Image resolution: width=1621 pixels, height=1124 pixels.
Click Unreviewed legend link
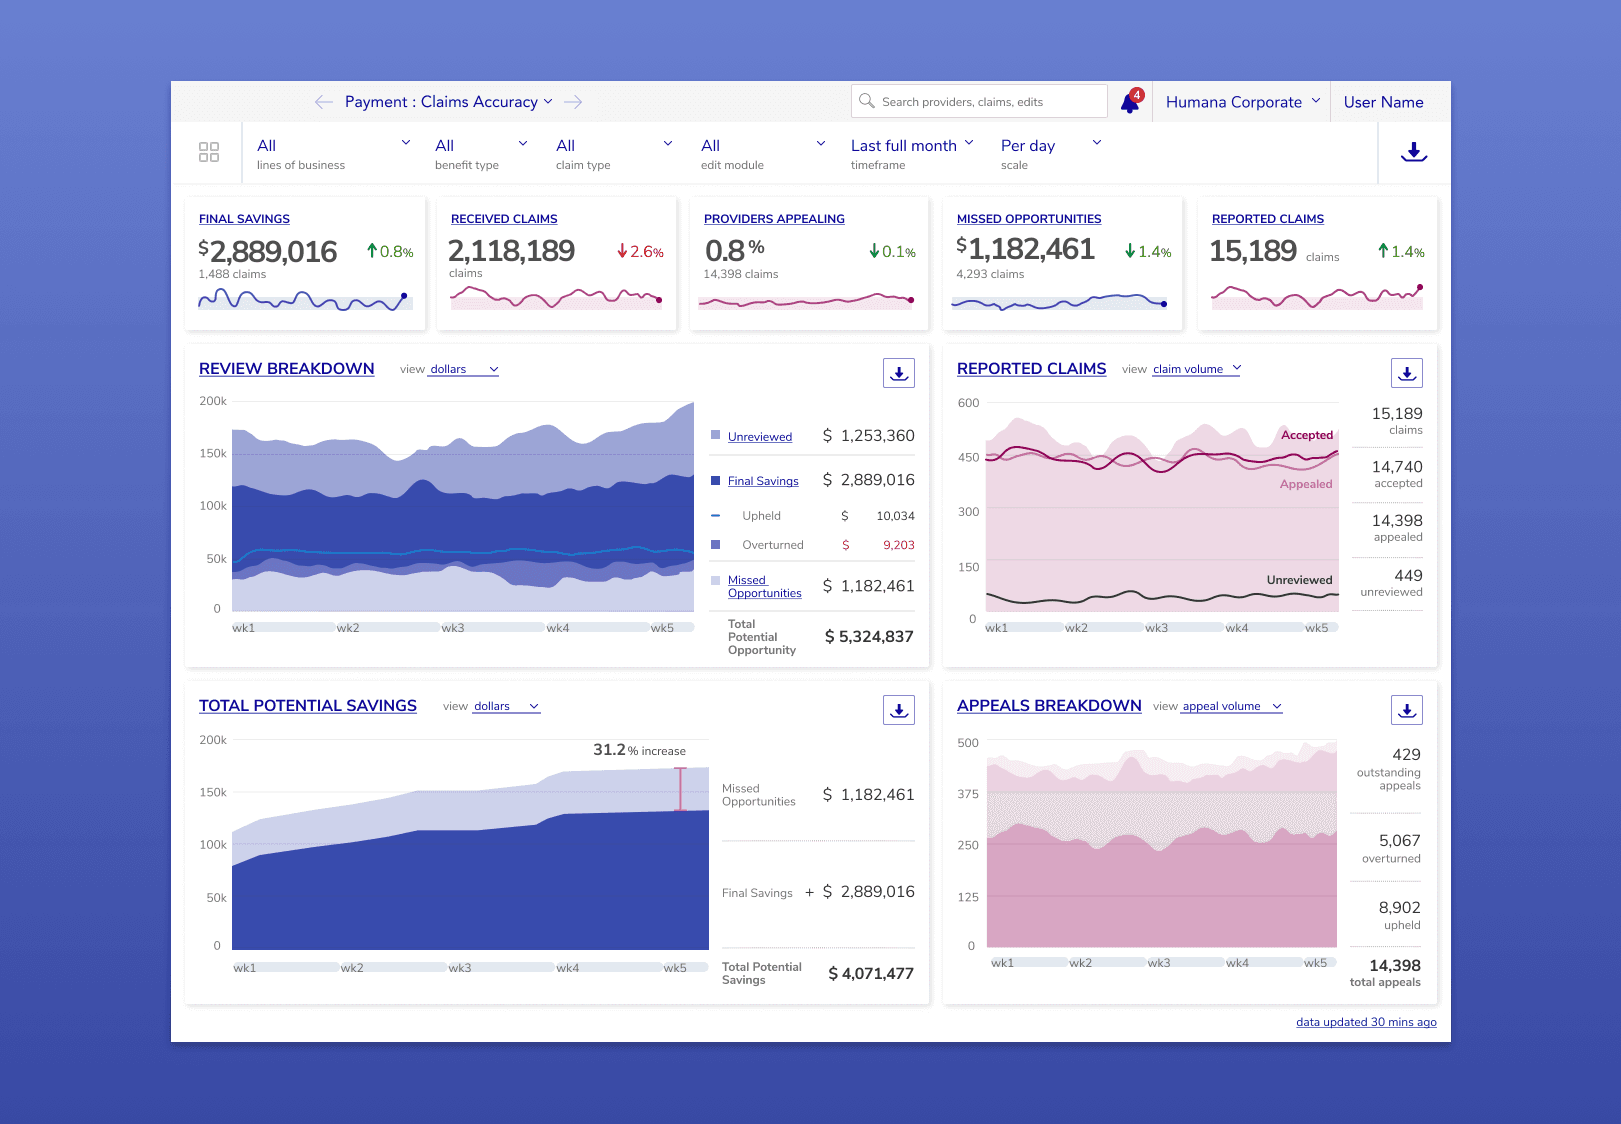tap(760, 437)
